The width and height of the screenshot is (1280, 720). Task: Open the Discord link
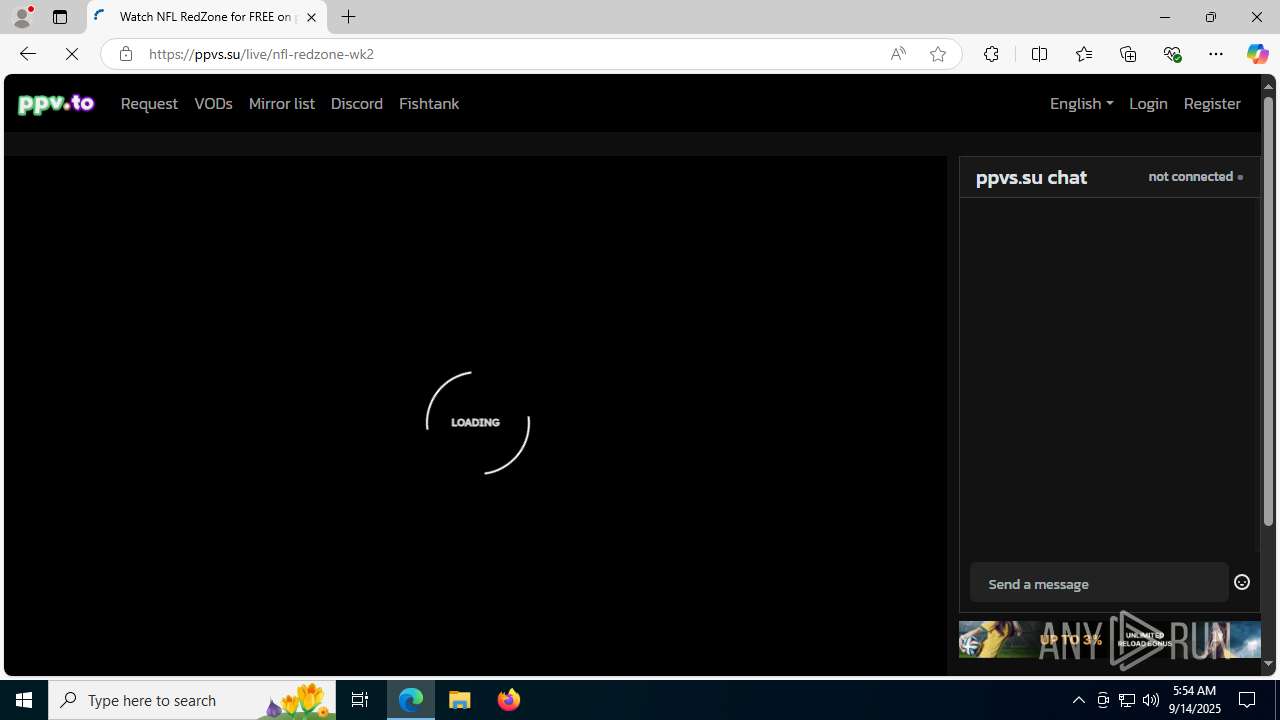point(357,104)
